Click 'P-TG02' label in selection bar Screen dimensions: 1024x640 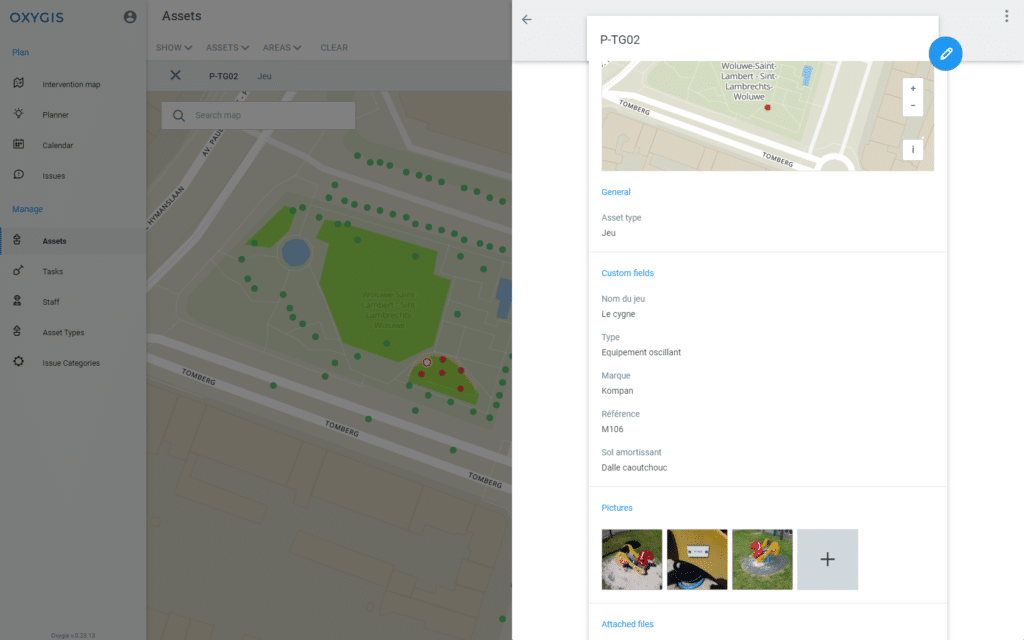click(x=223, y=76)
